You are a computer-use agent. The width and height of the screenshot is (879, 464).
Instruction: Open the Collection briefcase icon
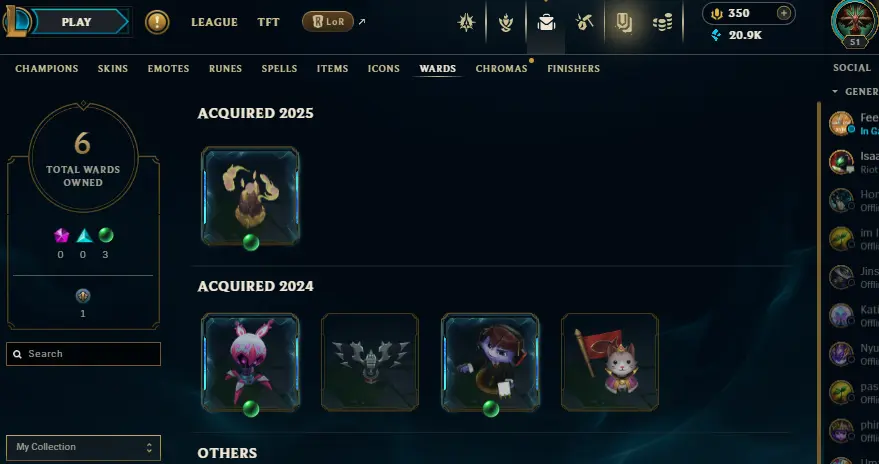546,22
